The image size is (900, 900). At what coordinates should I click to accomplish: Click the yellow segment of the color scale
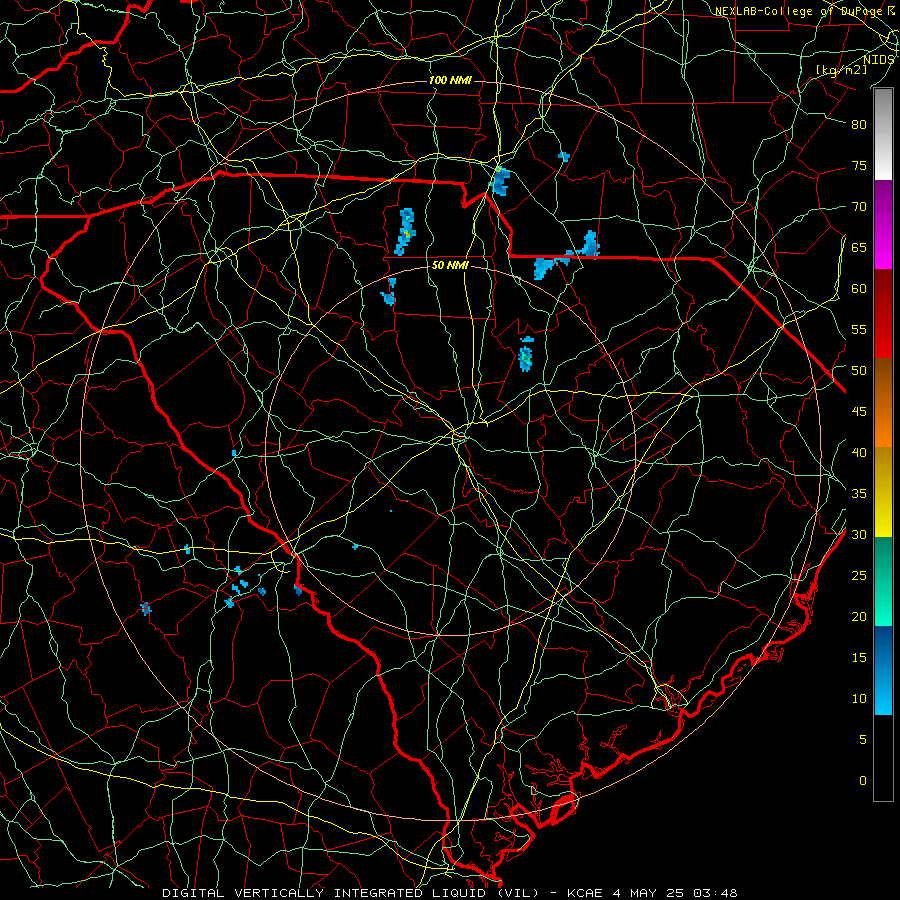883,492
